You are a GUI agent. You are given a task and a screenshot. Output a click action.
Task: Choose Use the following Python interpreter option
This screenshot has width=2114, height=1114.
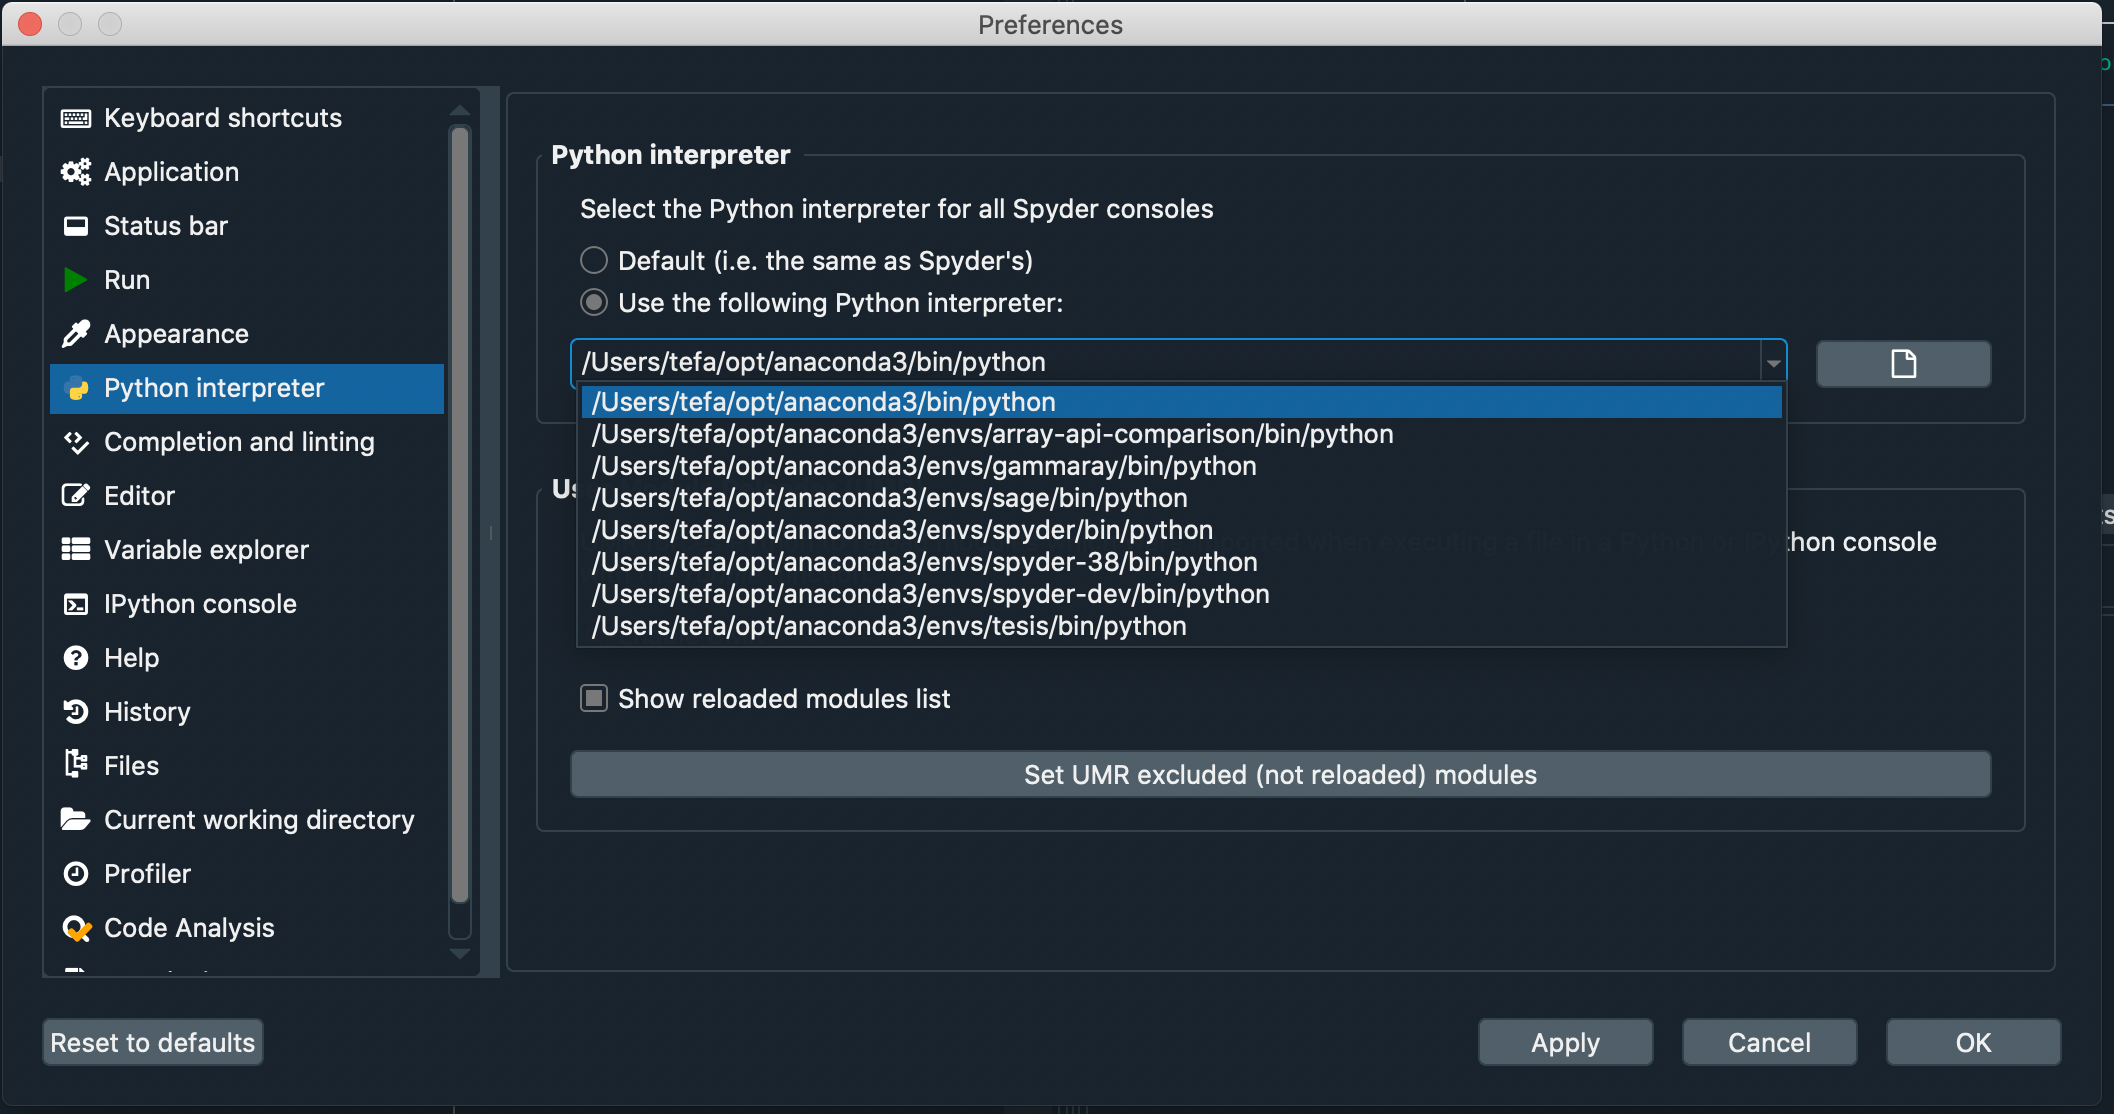(x=593, y=302)
